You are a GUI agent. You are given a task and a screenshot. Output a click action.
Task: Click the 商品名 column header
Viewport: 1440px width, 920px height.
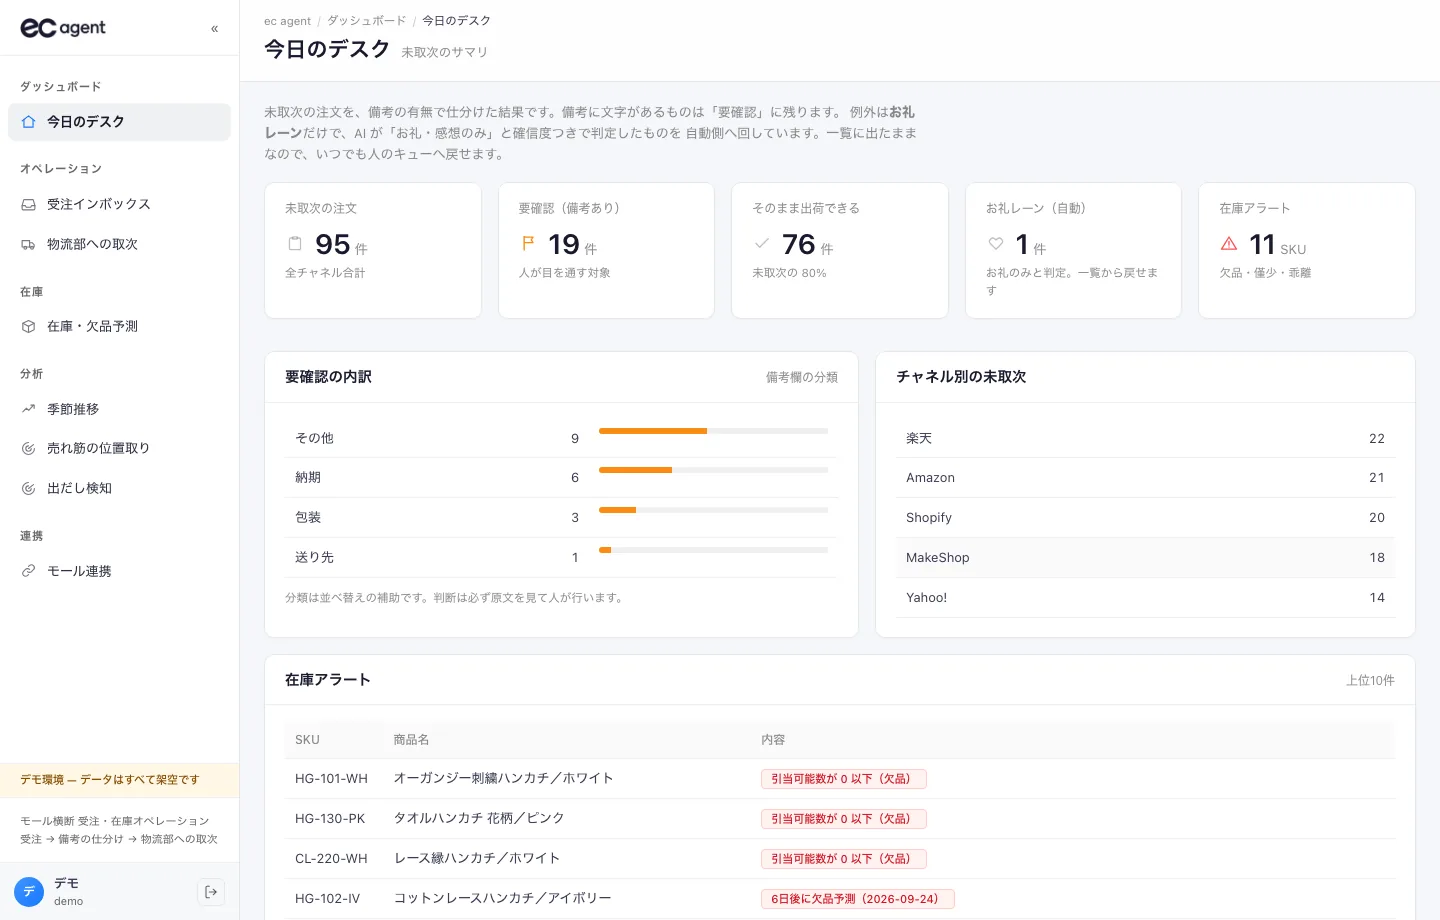coord(411,740)
